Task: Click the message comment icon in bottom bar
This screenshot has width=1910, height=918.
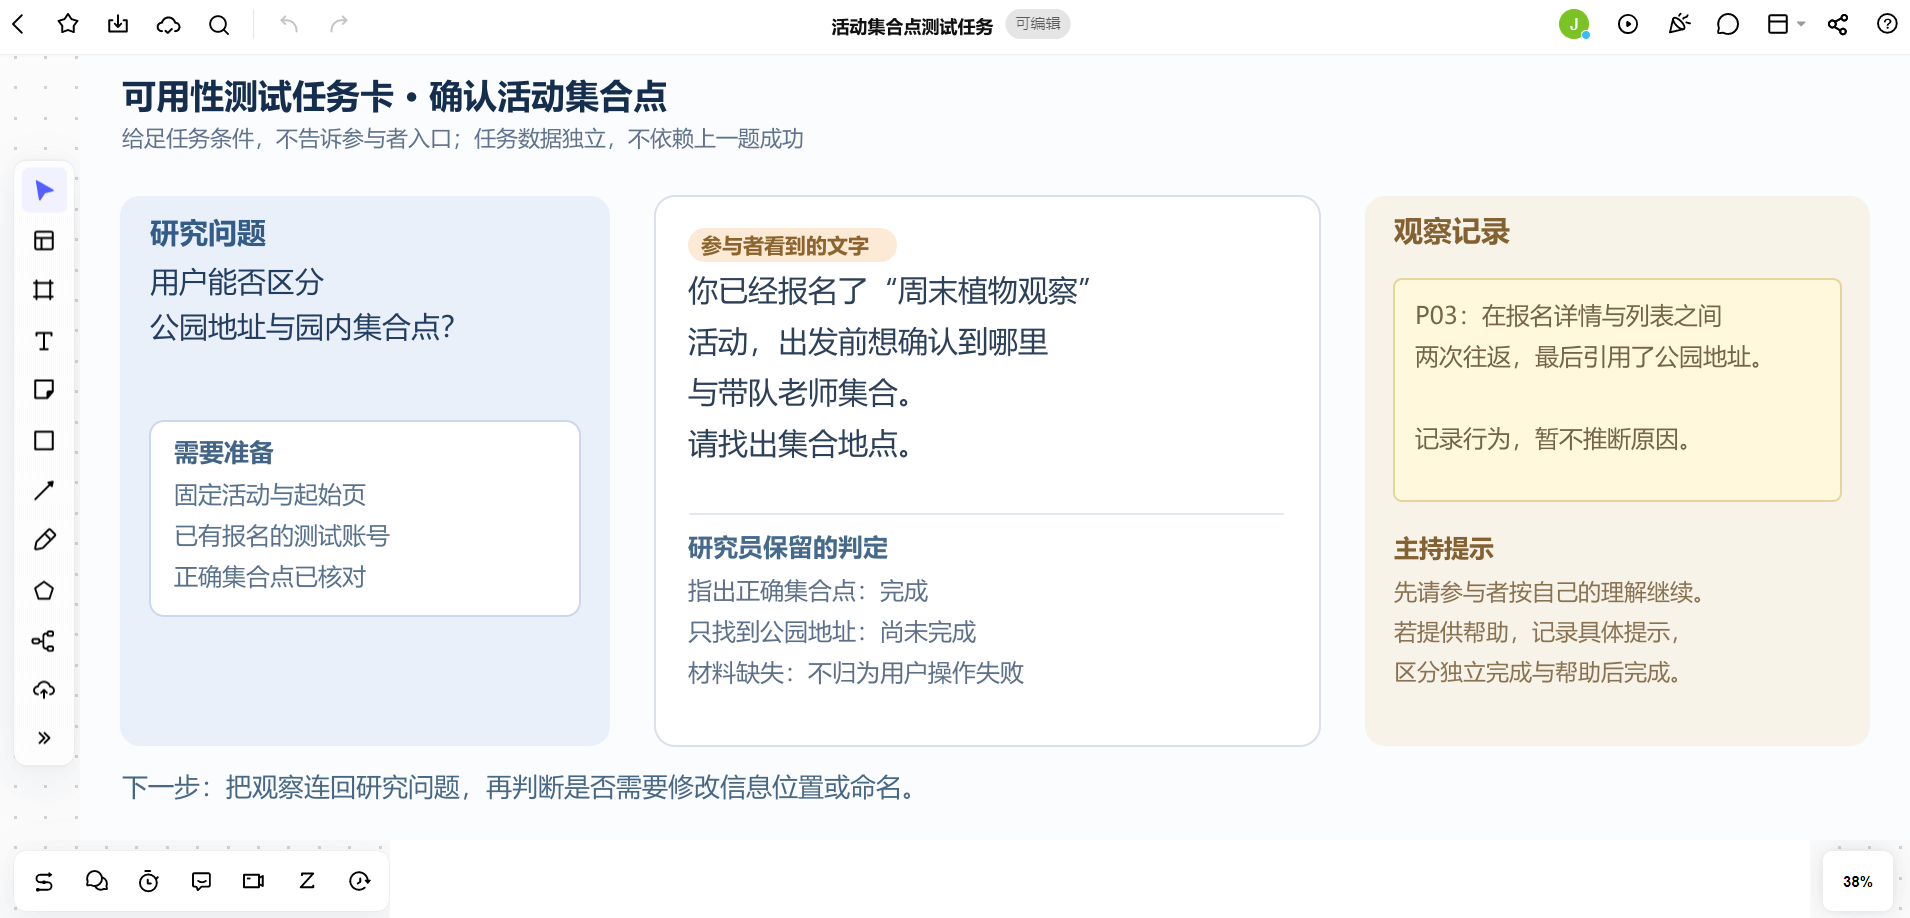Action: [202, 881]
